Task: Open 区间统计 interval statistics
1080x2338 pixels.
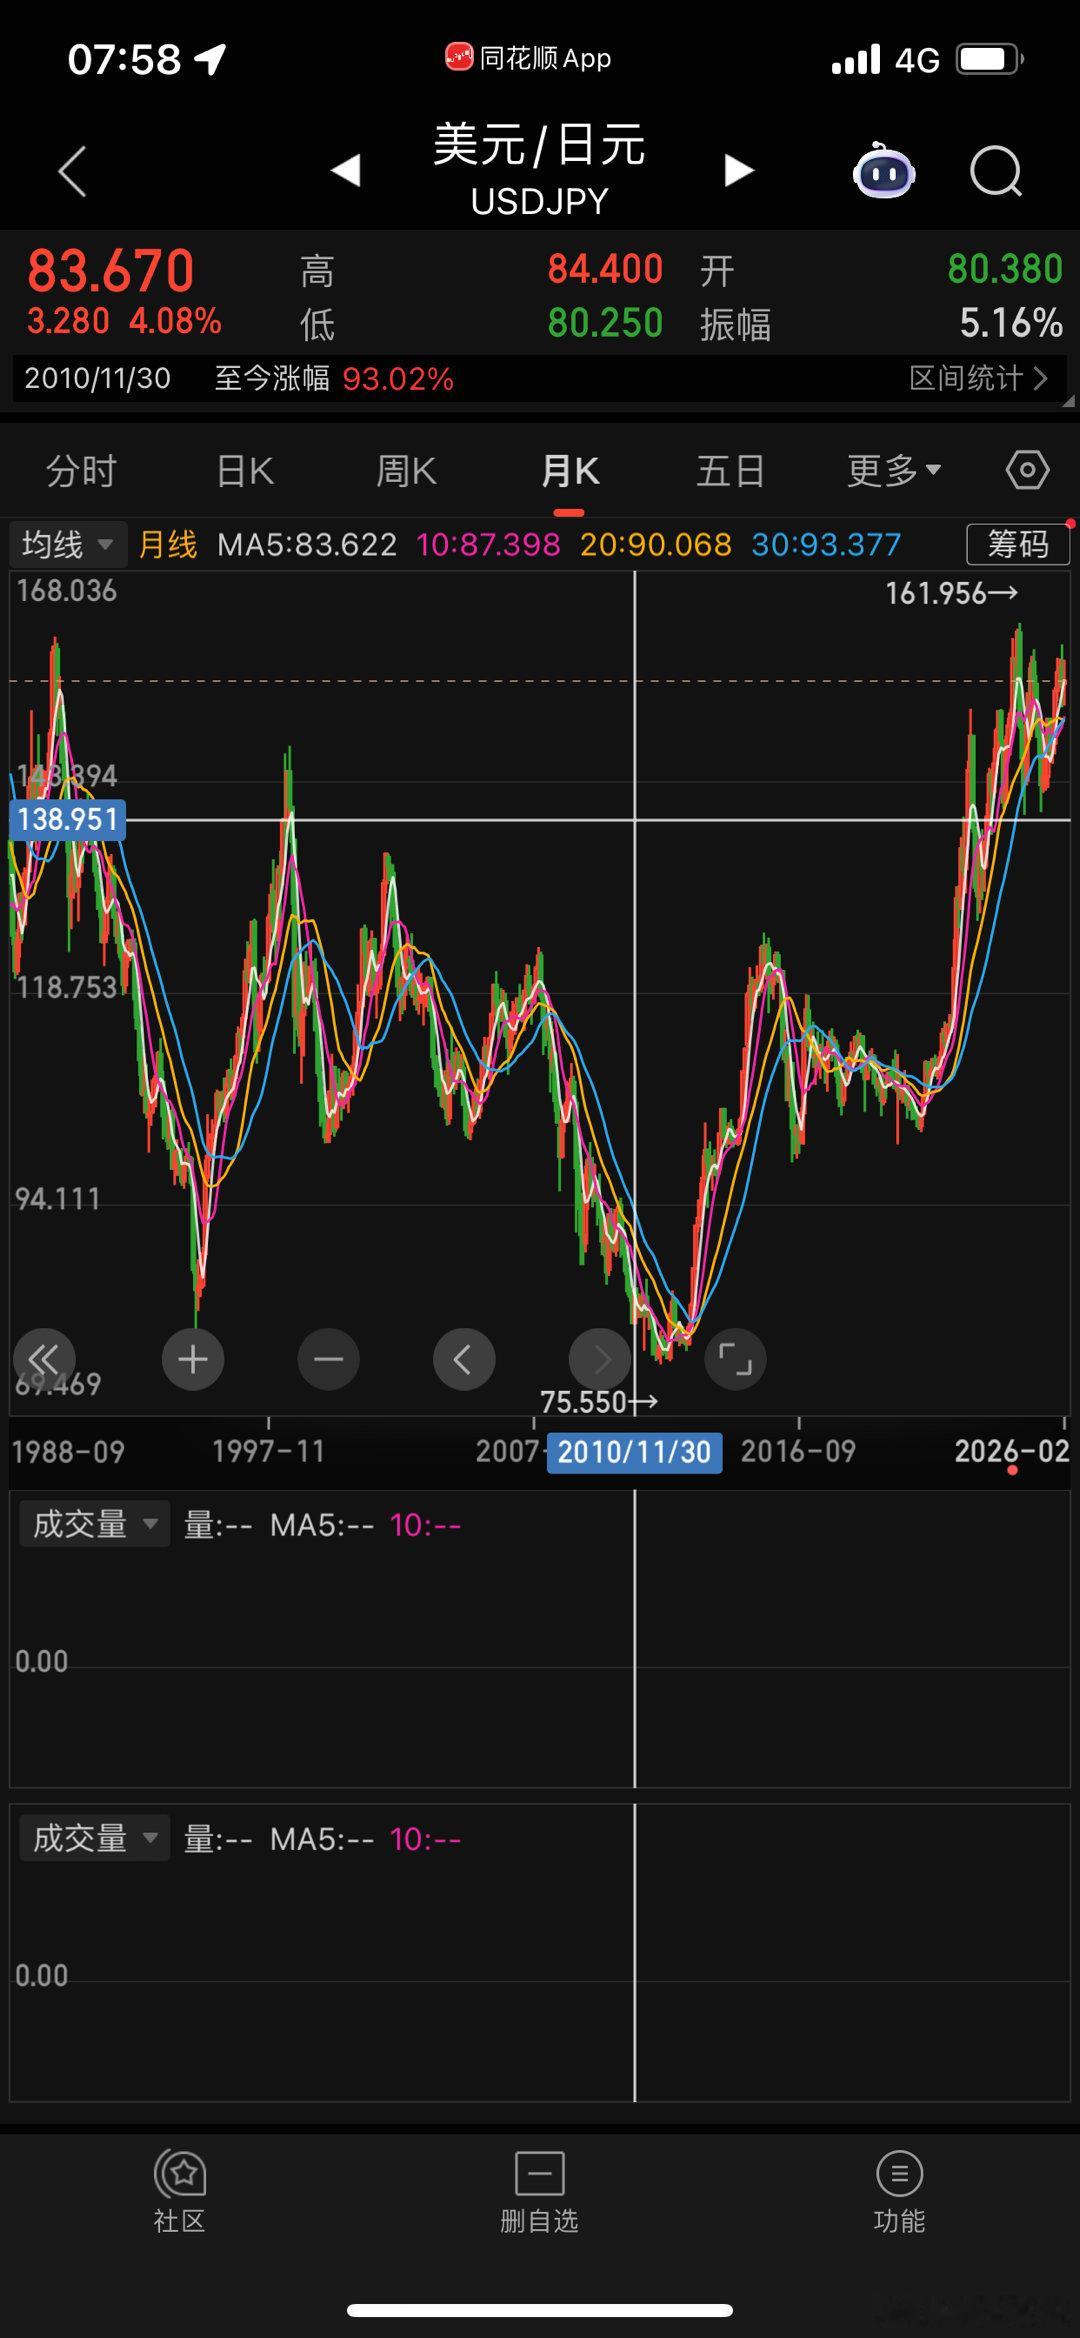Action: (978, 378)
